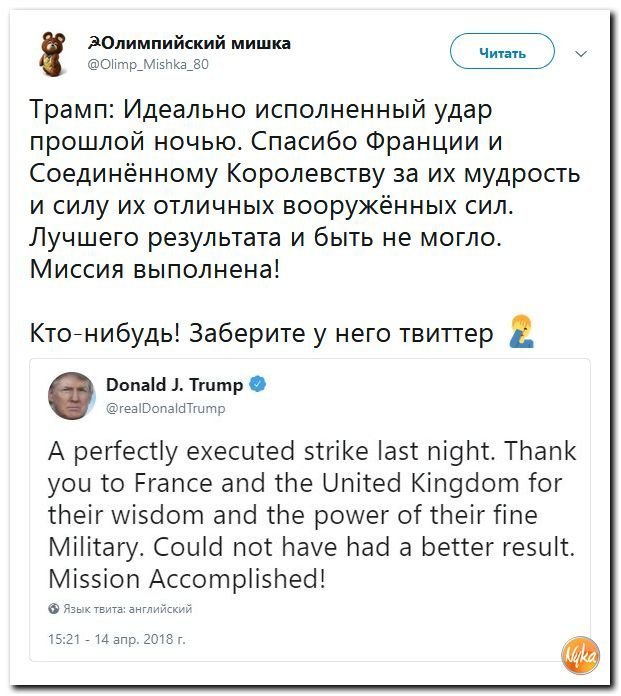
Task: Click the Миссия выполнена! line
Action: tap(155, 269)
